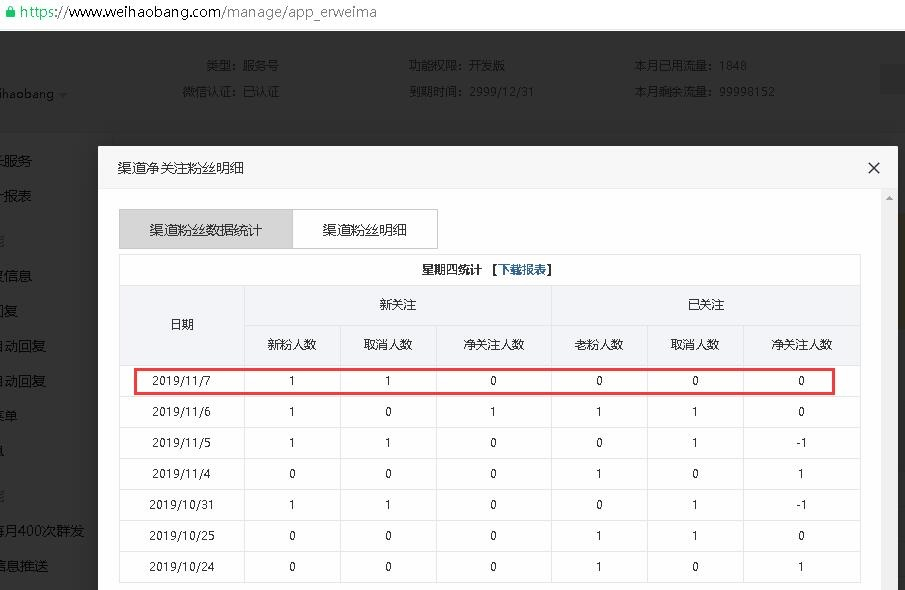This screenshot has width=905, height=590.
Task: Expand the haobang account dropdown arrow
Action: click(x=63, y=95)
